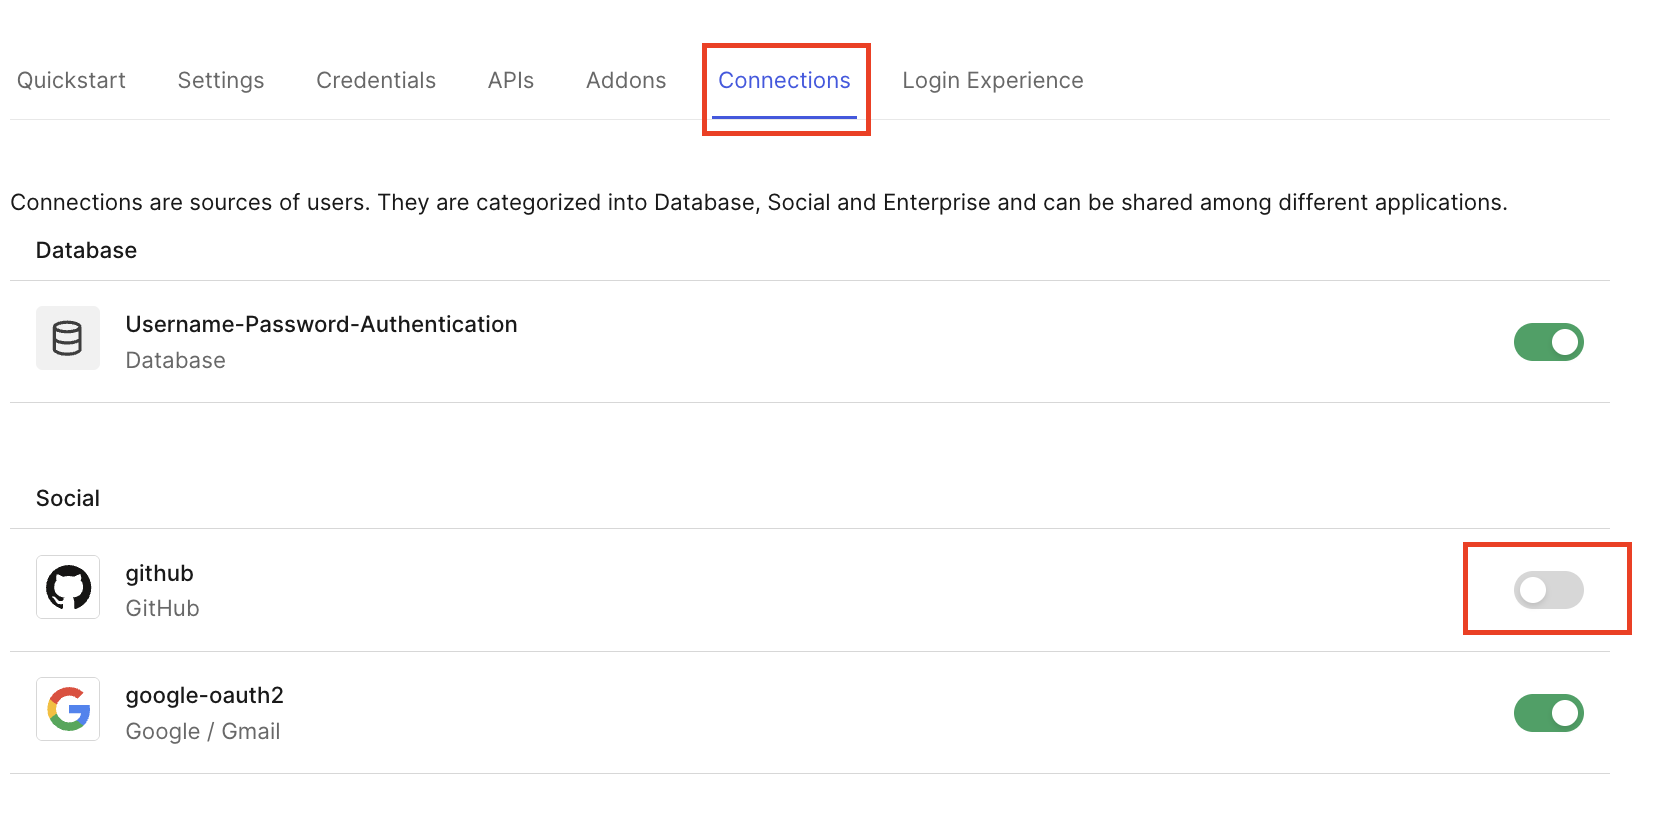Turn off the google-oauth2 connection toggle
Viewport: 1658px width, 820px height.
click(1548, 713)
